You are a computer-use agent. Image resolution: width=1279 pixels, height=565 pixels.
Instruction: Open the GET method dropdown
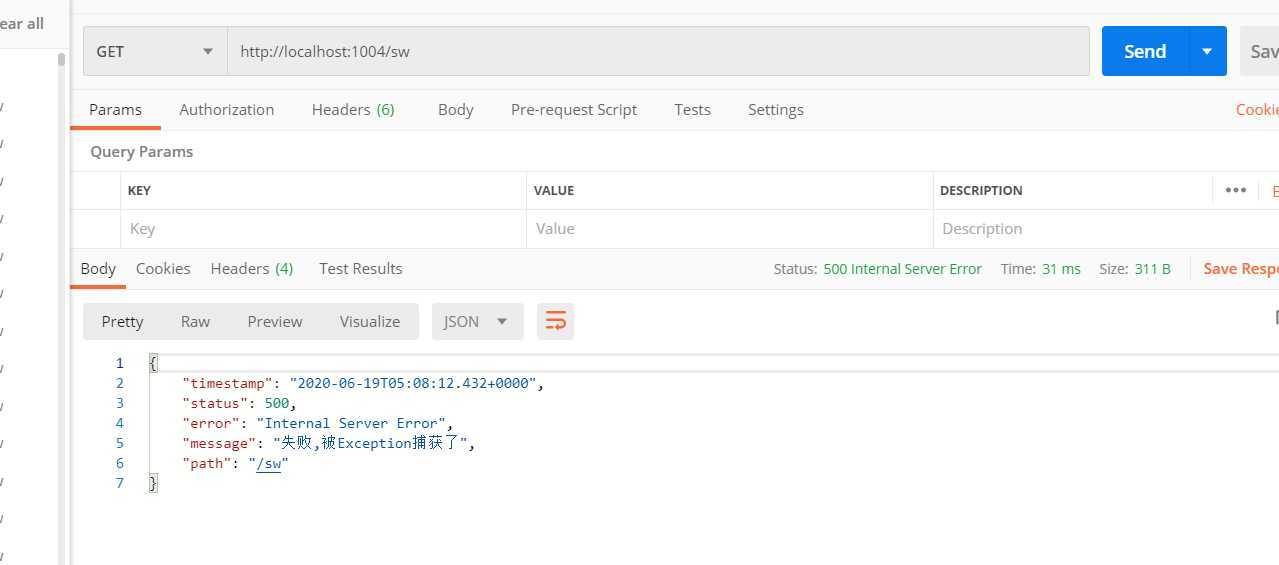click(154, 51)
